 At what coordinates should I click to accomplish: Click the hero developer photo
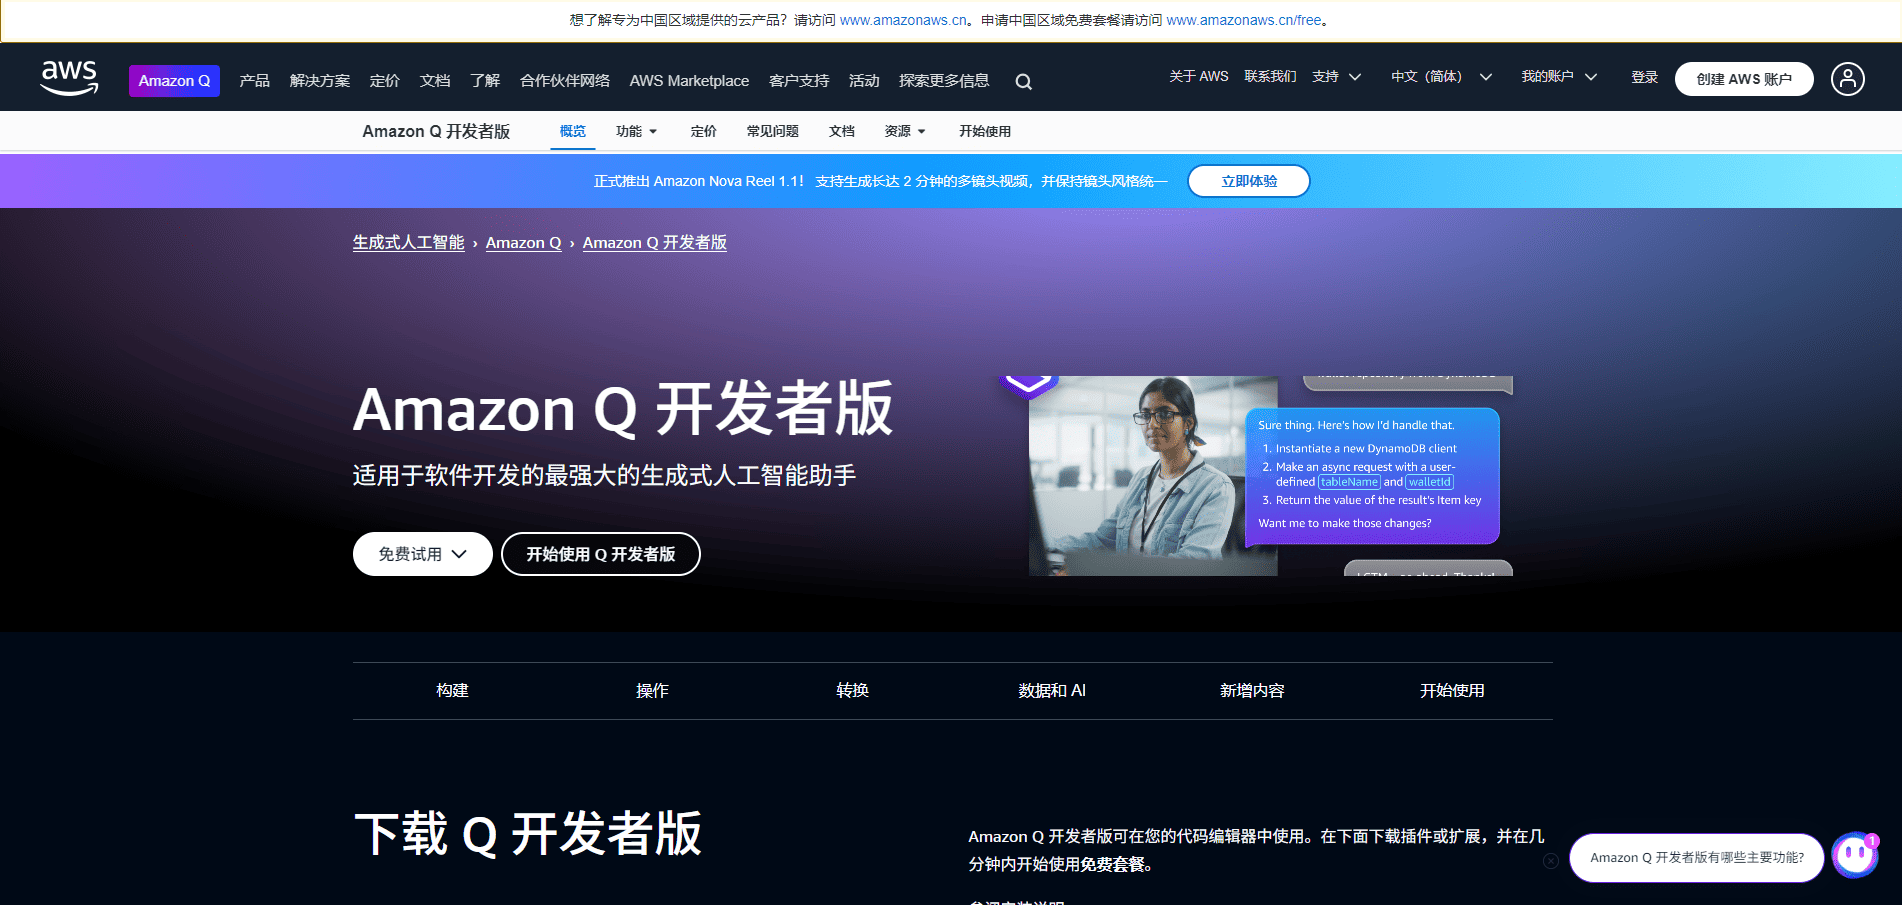1153,476
